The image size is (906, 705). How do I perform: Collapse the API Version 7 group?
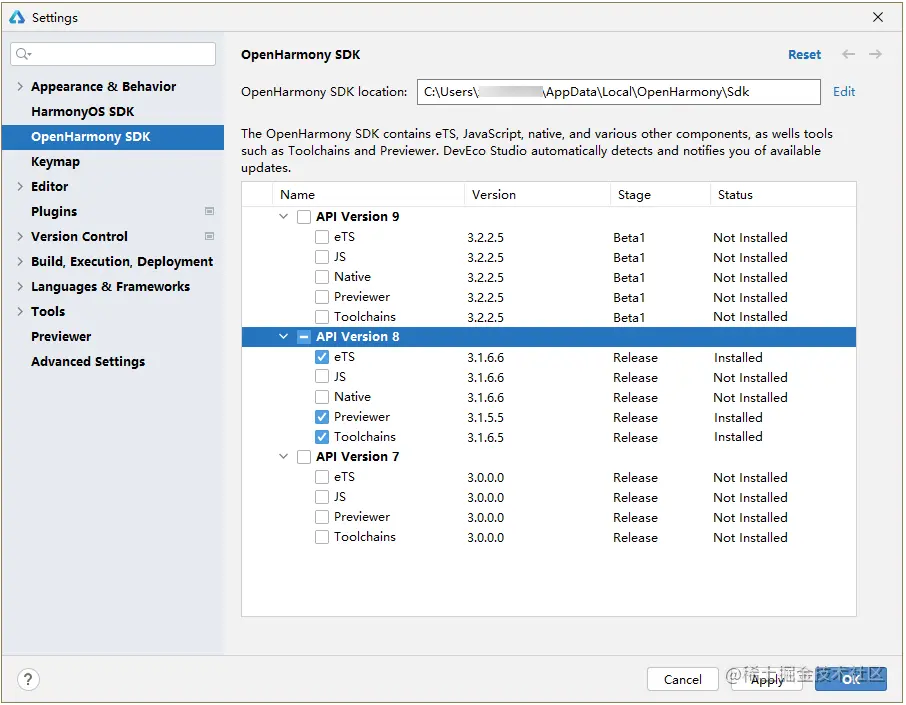click(x=284, y=457)
